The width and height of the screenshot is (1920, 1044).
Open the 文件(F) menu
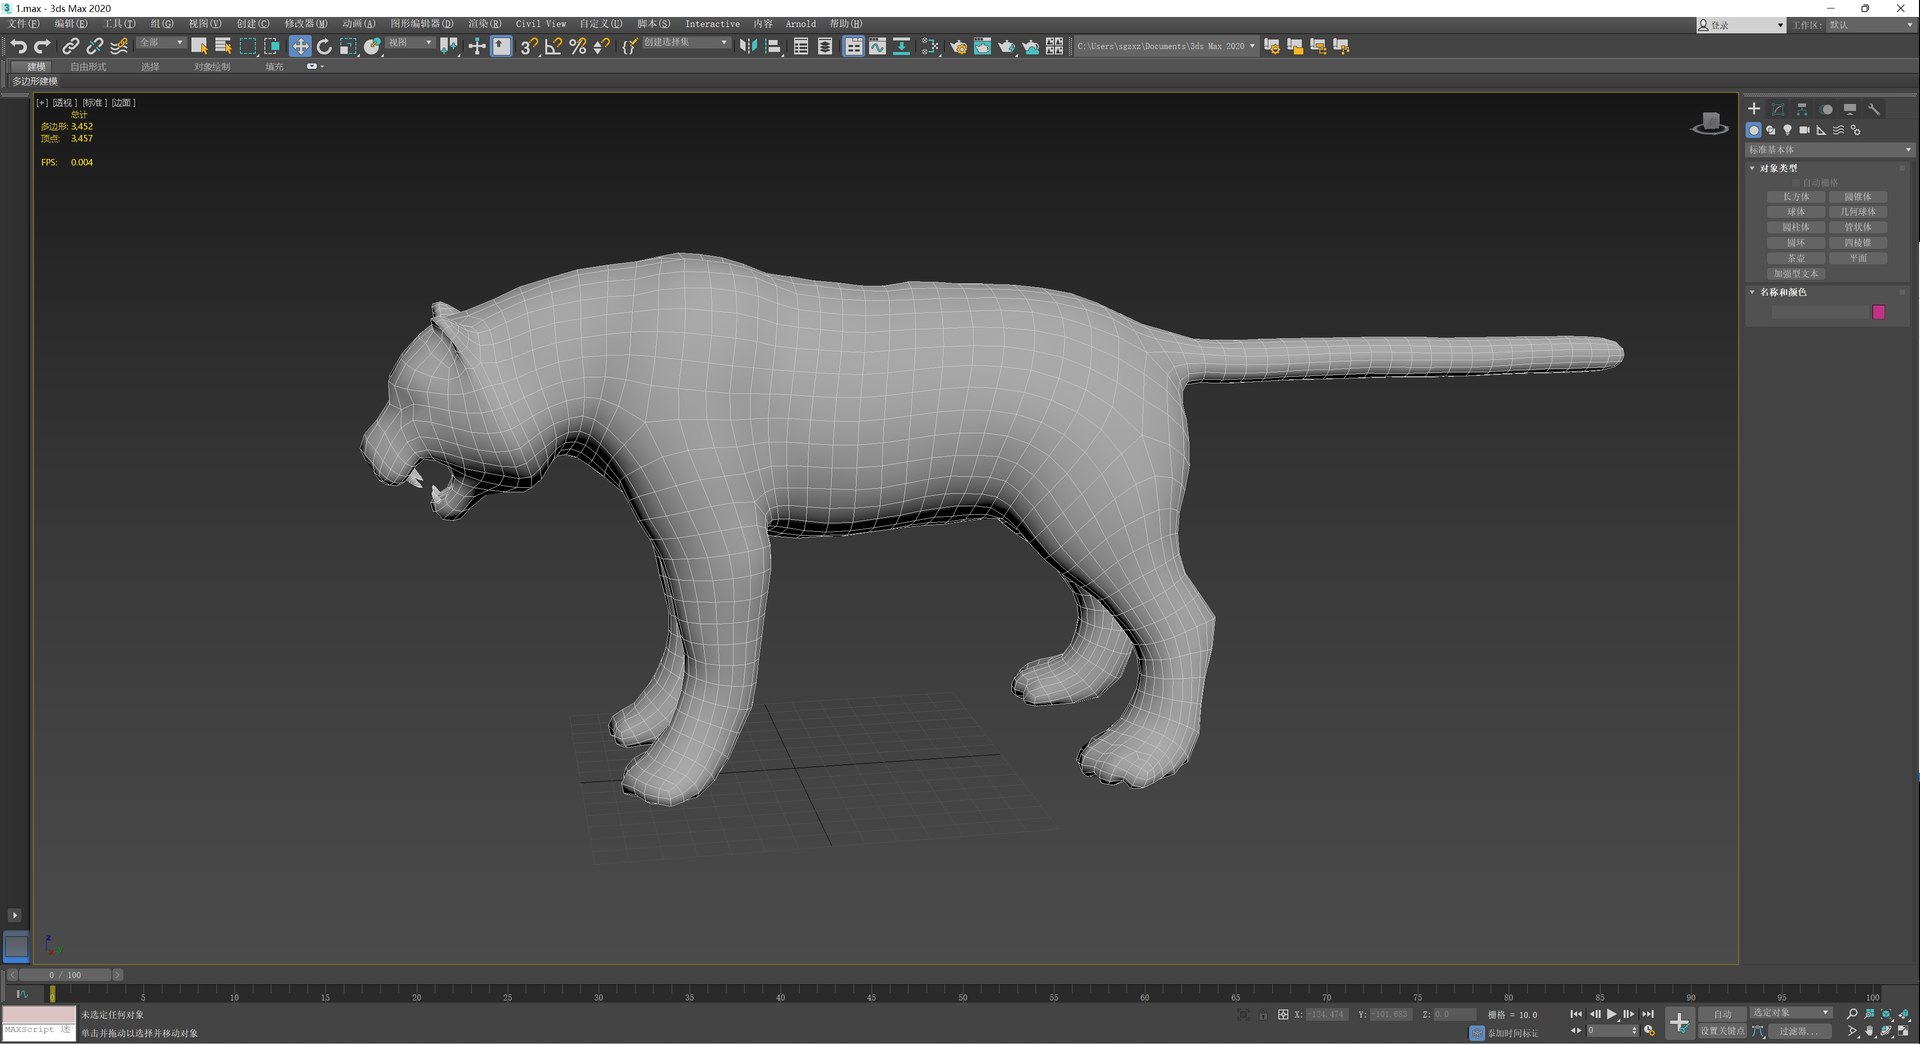point(24,24)
